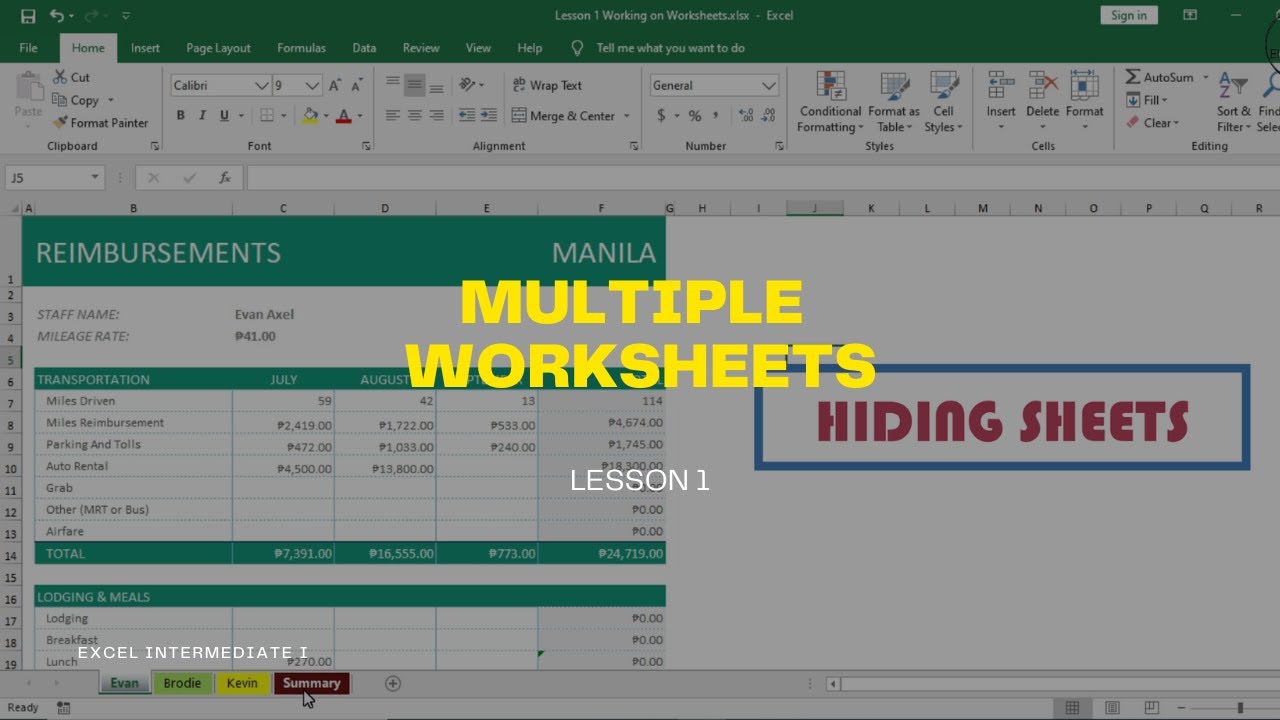1280x720 pixels.
Task: Open the Calibri font name dropdown
Action: pyautogui.click(x=262, y=85)
